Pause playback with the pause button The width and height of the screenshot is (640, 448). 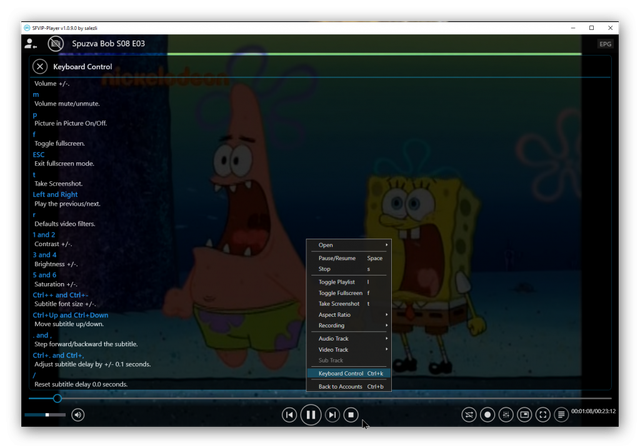click(x=311, y=415)
